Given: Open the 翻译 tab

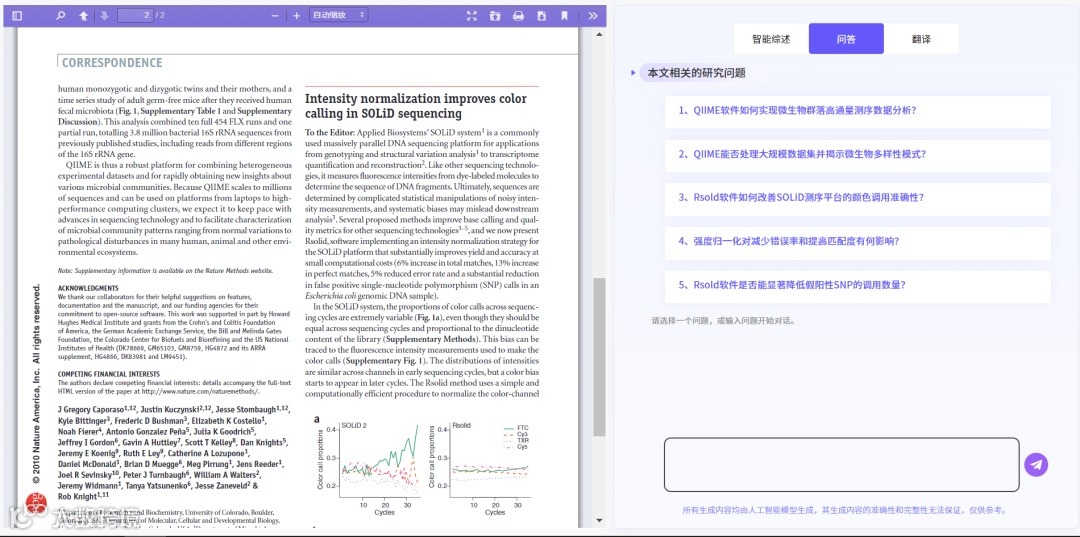Looking at the screenshot, I should click(921, 39).
